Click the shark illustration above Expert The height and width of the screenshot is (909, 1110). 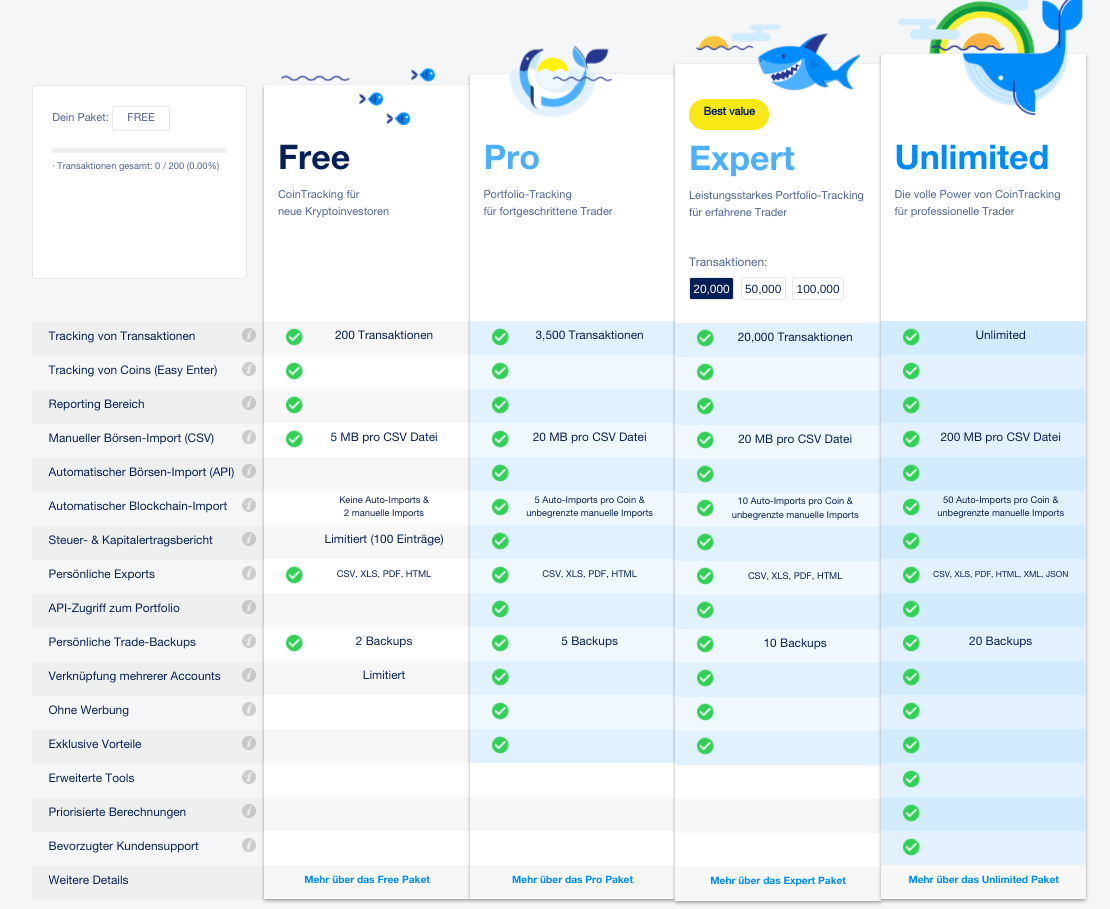click(807, 64)
